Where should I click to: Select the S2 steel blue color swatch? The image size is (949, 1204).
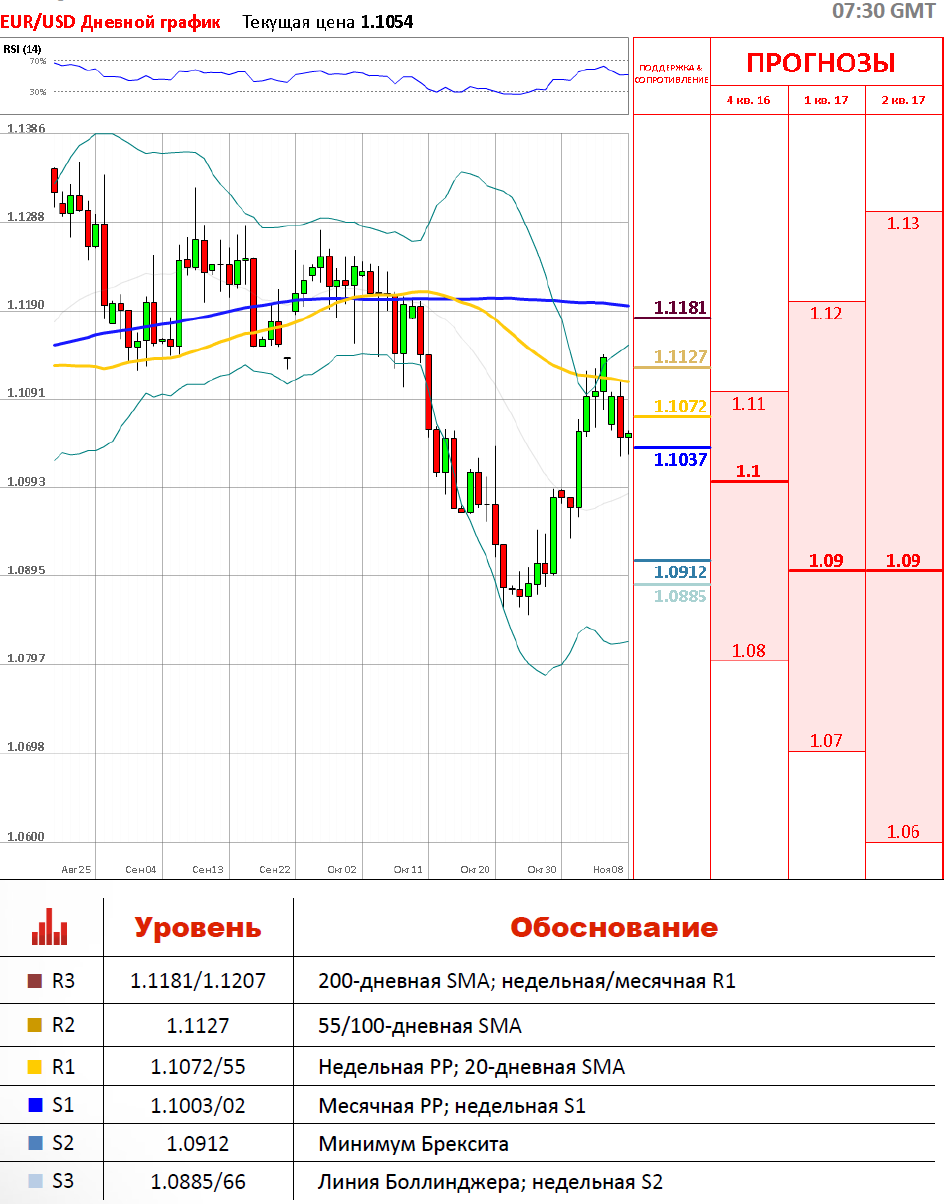pyautogui.click(x=34, y=1144)
